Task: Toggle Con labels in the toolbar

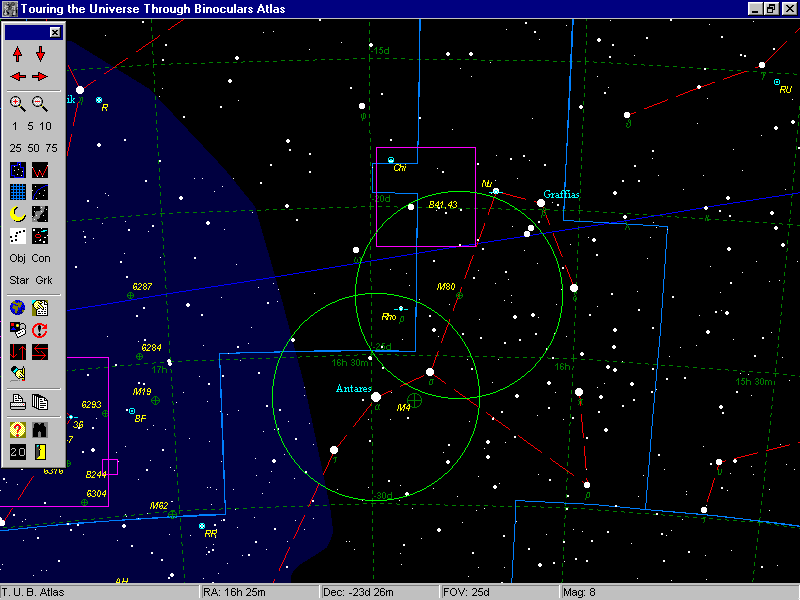Action: point(41,258)
